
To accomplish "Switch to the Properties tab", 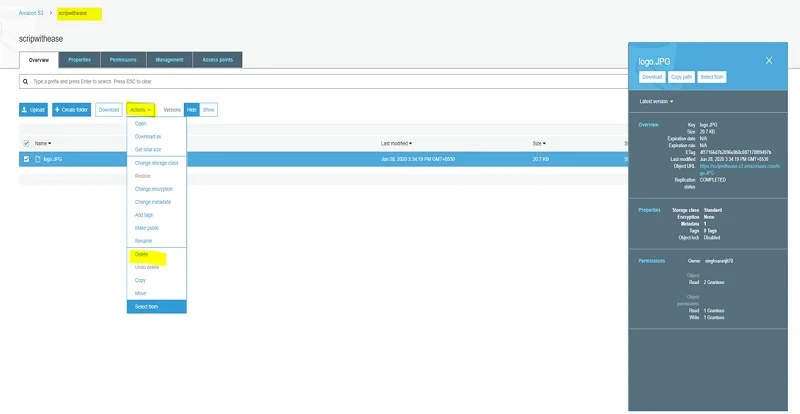I will (80, 60).
